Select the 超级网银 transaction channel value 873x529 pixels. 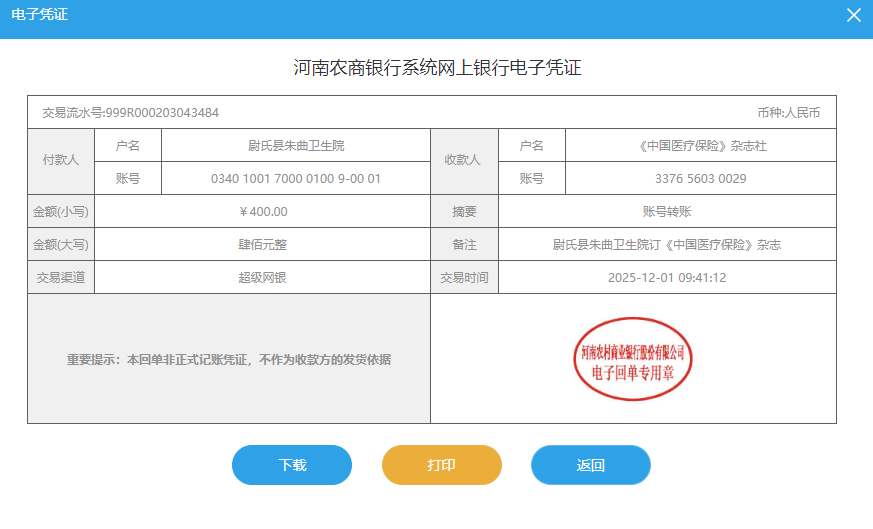point(263,278)
